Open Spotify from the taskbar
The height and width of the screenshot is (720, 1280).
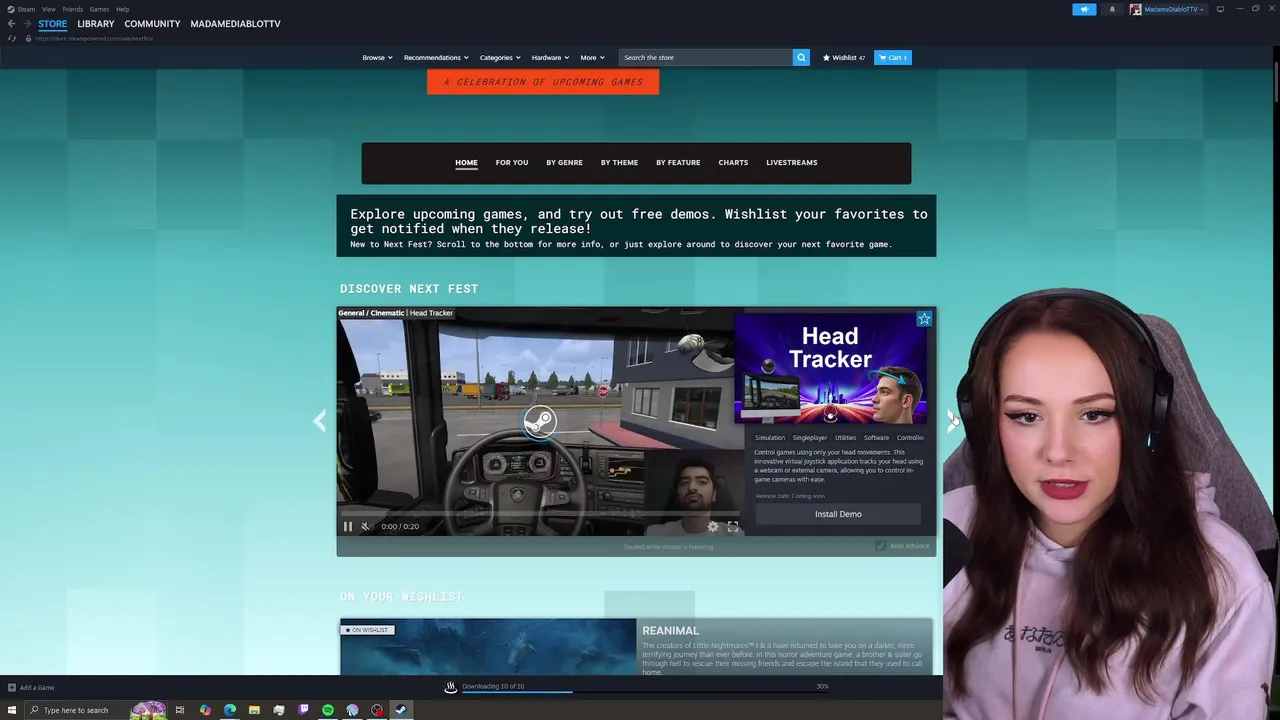(328, 710)
